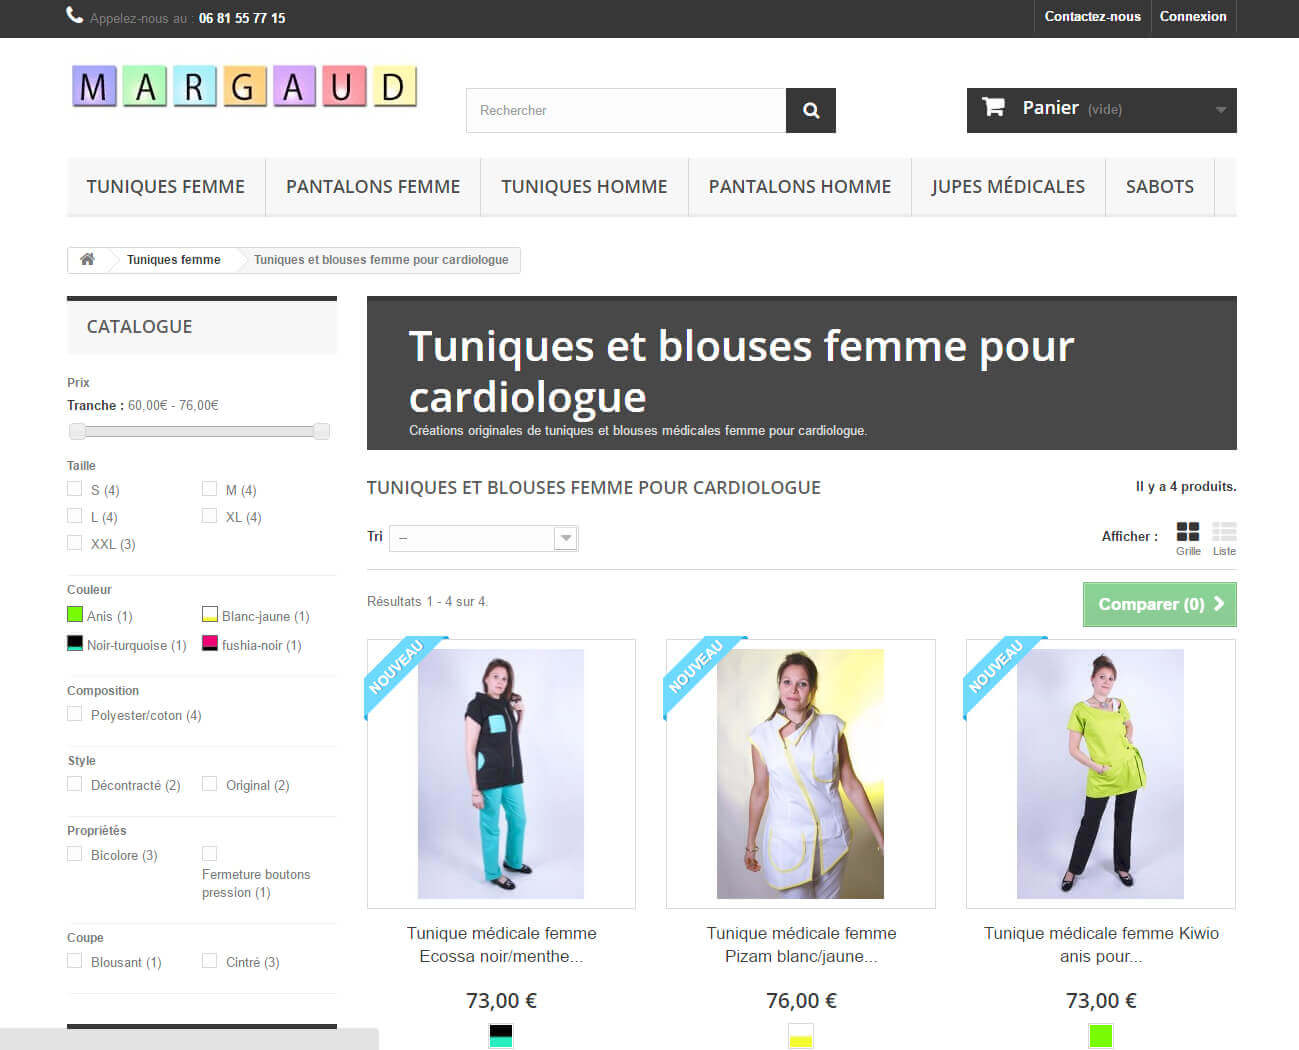
Task: Open the Jupes Médicales menu
Action: point(1008,187)
